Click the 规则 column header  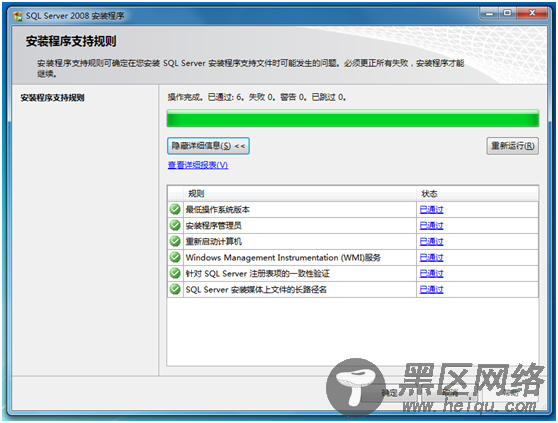pyautogui.click(x=300, y=194)
